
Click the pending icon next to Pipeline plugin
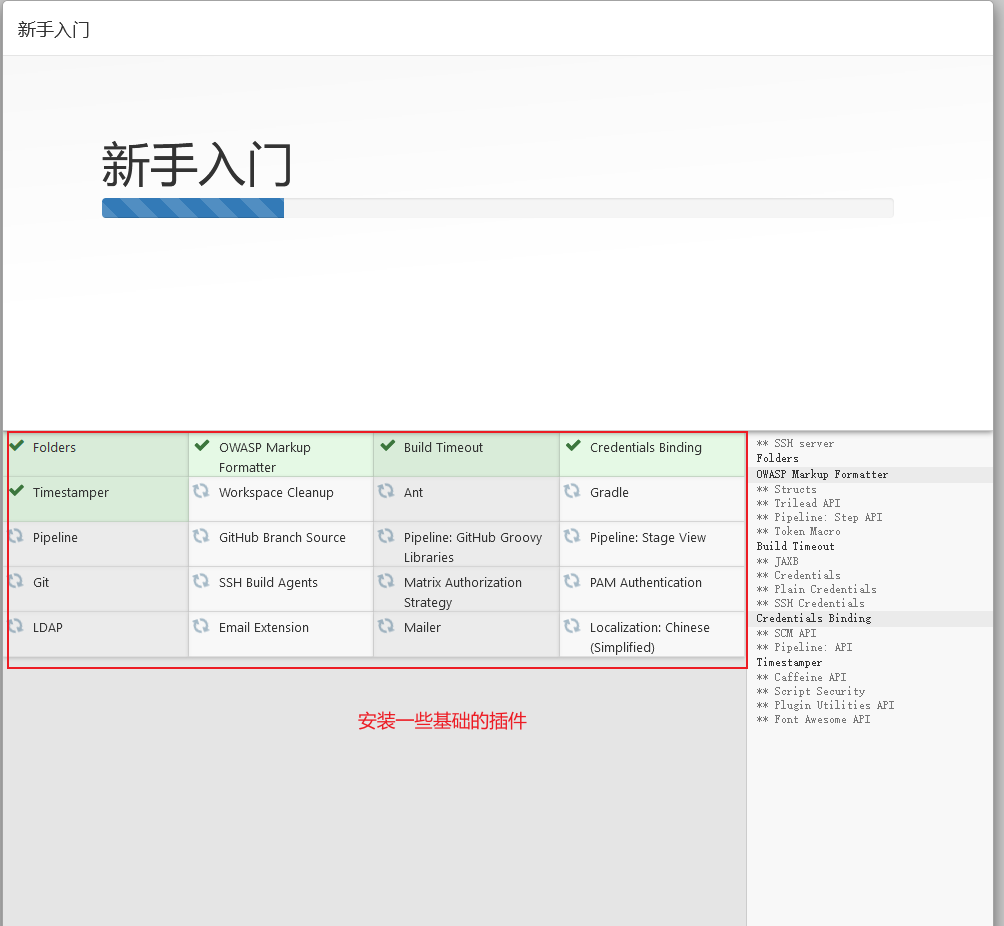coord(16,535)
